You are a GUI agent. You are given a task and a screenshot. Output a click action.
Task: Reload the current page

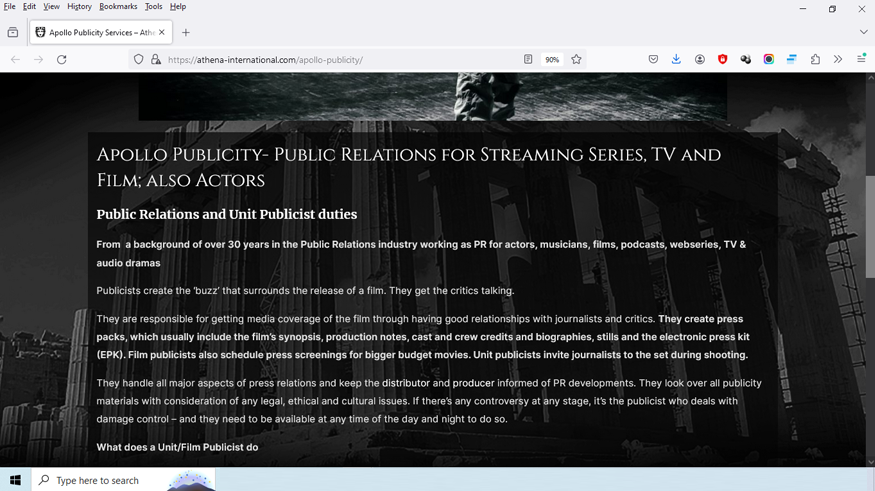point(62,60)
